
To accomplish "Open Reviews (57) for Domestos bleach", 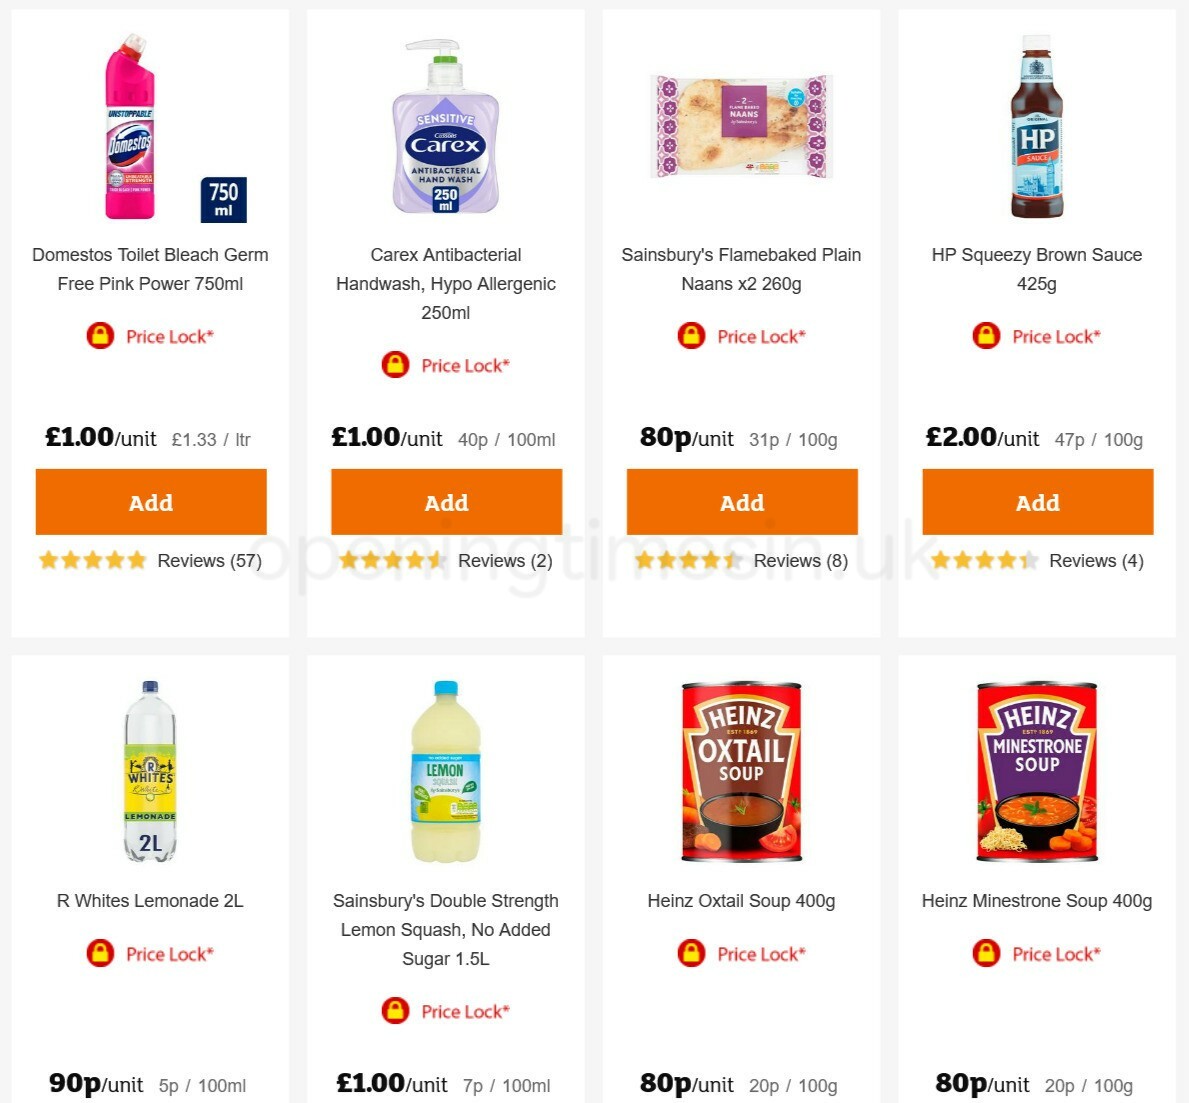I will [209, 561].
